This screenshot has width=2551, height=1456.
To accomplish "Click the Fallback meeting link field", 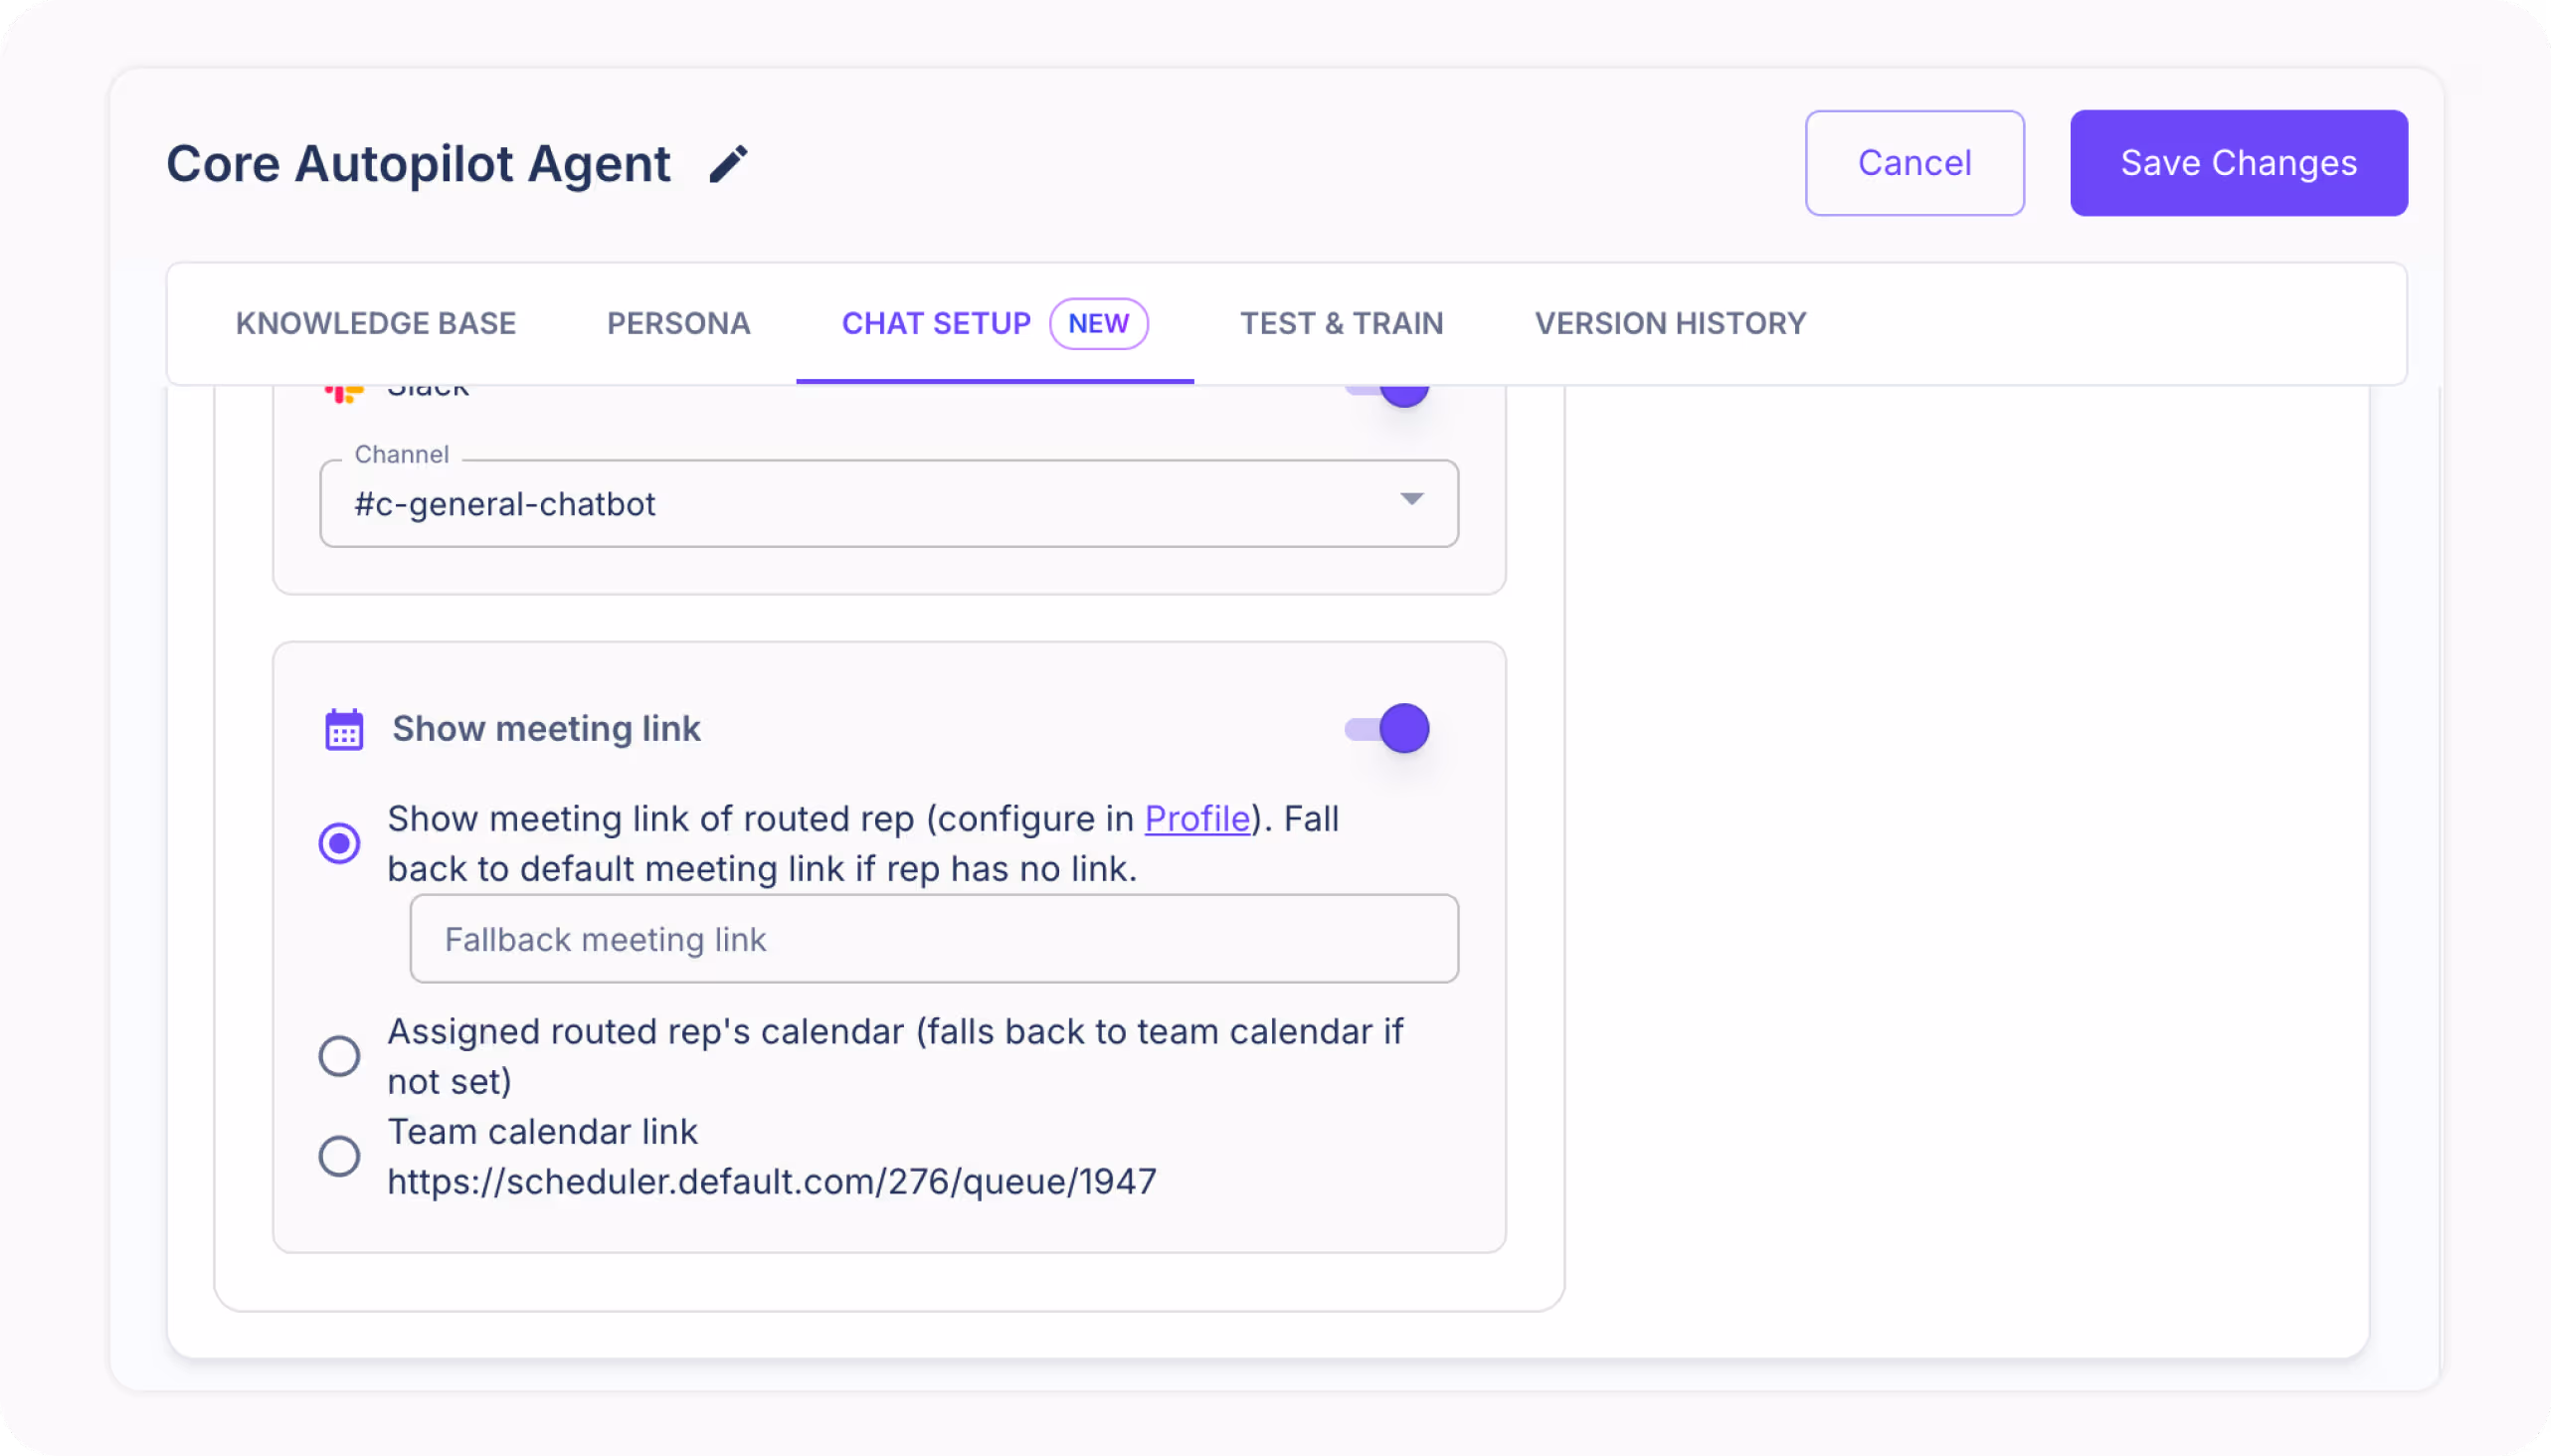I will [933, 939].
